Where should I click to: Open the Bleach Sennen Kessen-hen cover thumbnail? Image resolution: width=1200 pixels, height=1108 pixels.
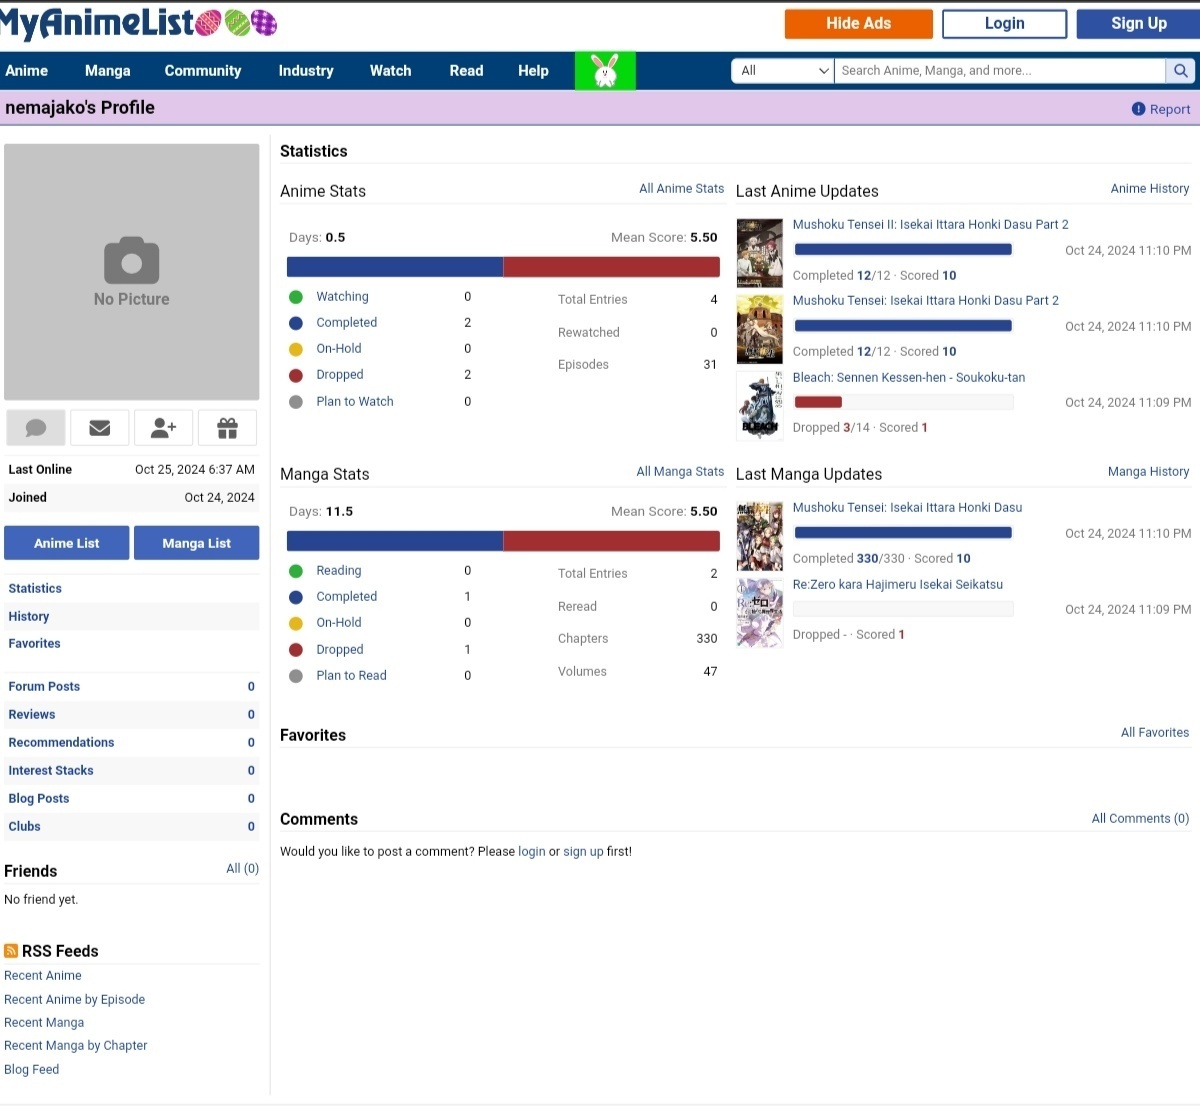pyautogui.click(x=760, y=405)
